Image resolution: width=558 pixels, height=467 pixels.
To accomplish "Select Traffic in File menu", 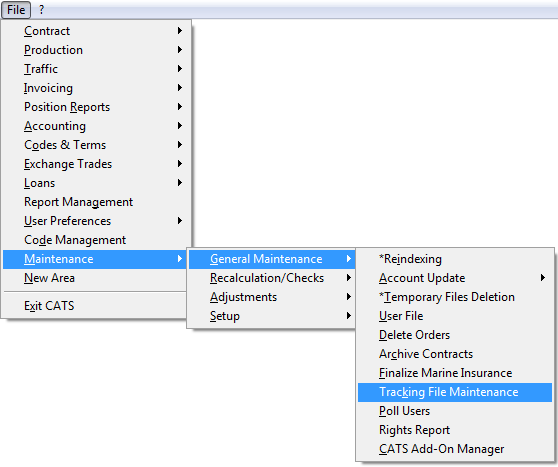I will (x=96, y=69).
